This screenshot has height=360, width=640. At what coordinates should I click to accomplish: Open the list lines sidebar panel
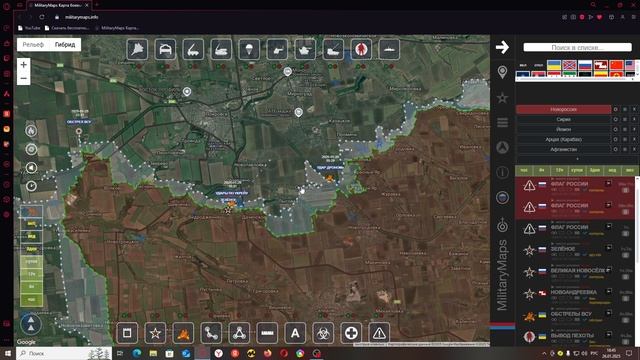click(502, 122)
